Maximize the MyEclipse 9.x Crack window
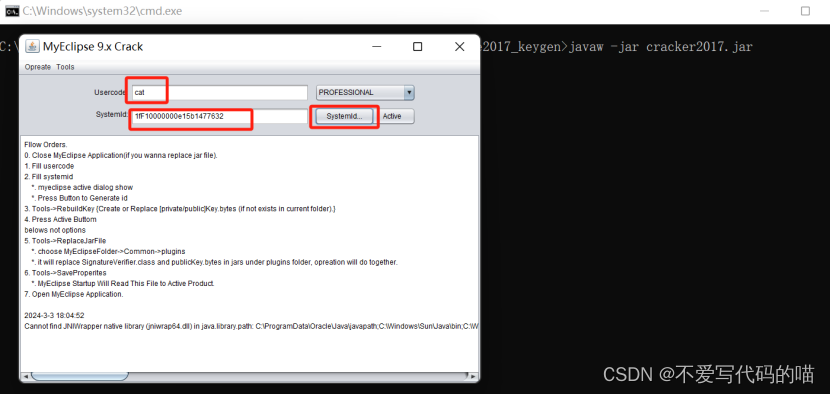This screenshot has height=394, width=831. (418, 47)
